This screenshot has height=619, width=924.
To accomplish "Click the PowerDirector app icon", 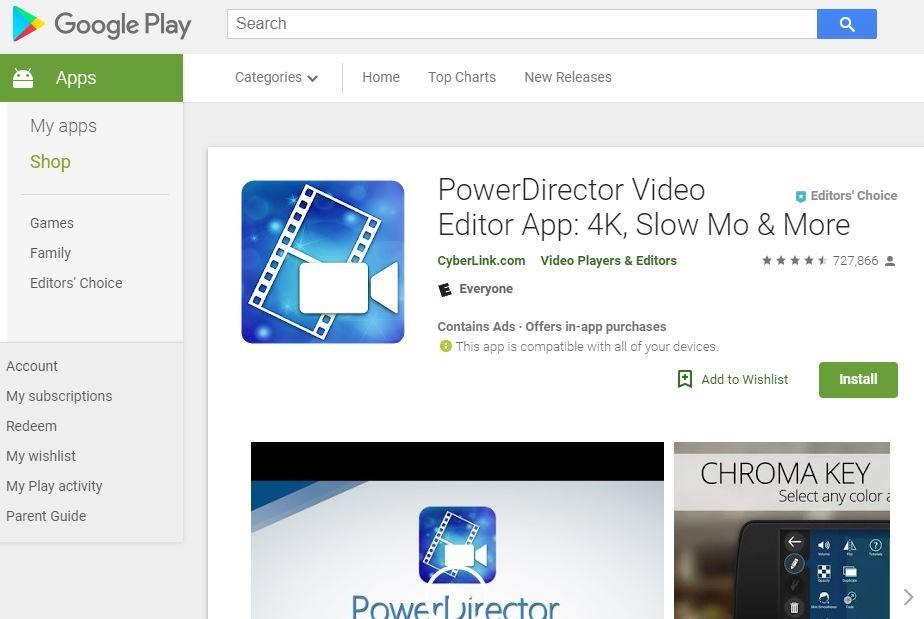I will point(322,260).
